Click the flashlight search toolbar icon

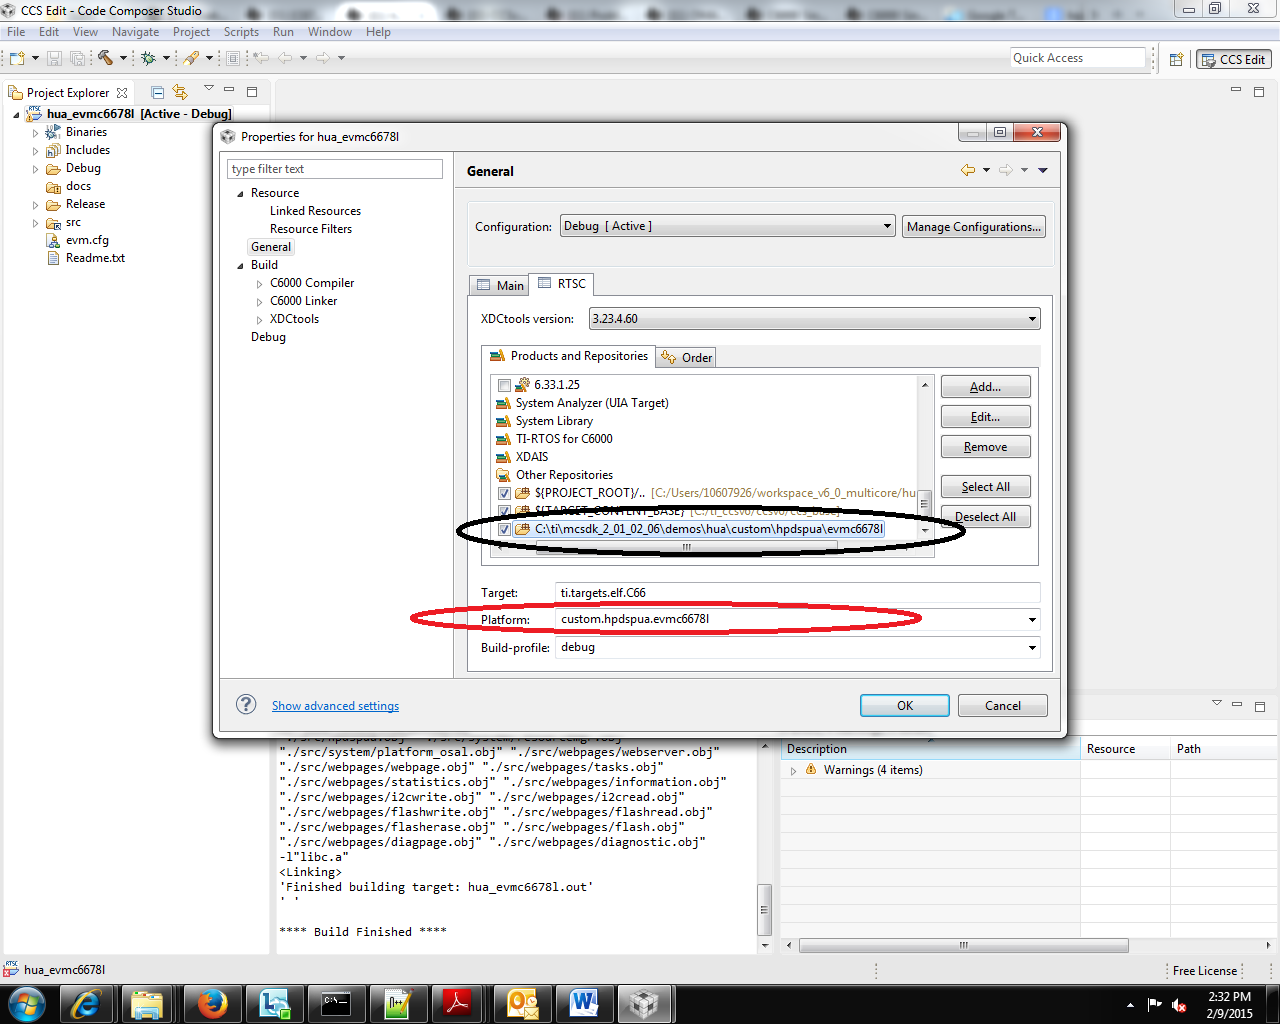pyautogui.click(x=191, y=58)
